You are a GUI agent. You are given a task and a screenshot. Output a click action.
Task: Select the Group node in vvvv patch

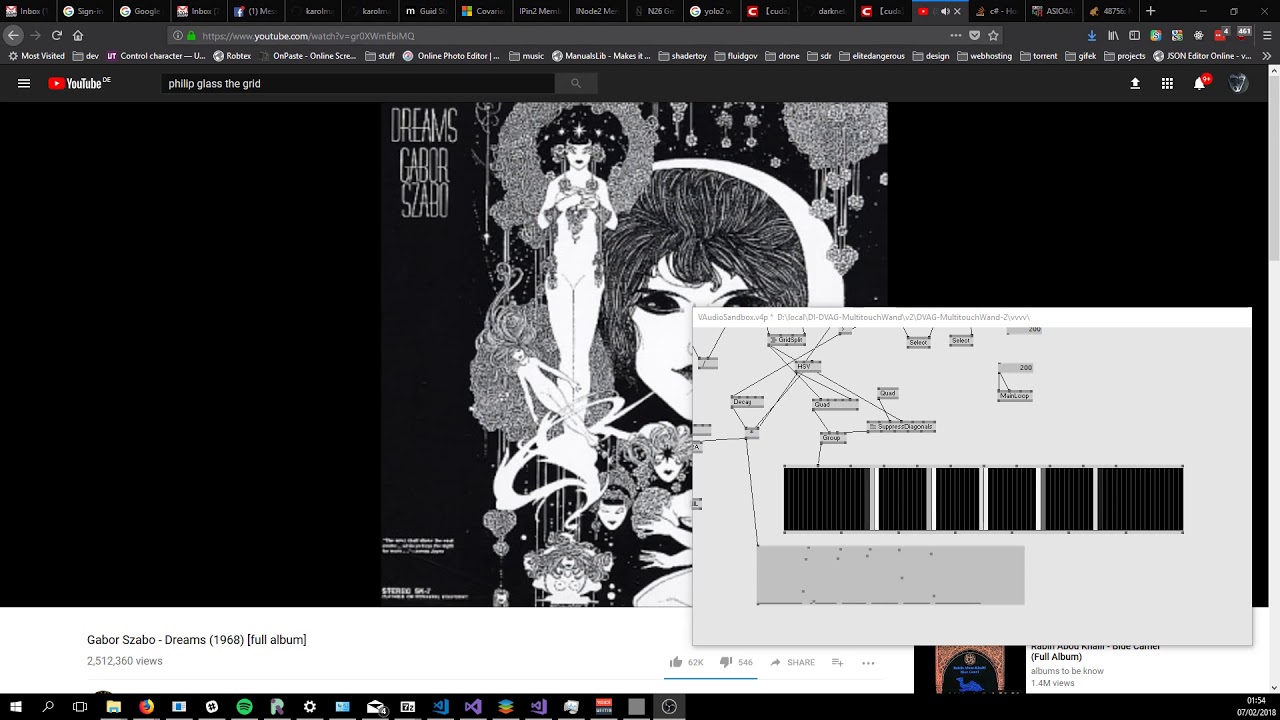(832, 438)
